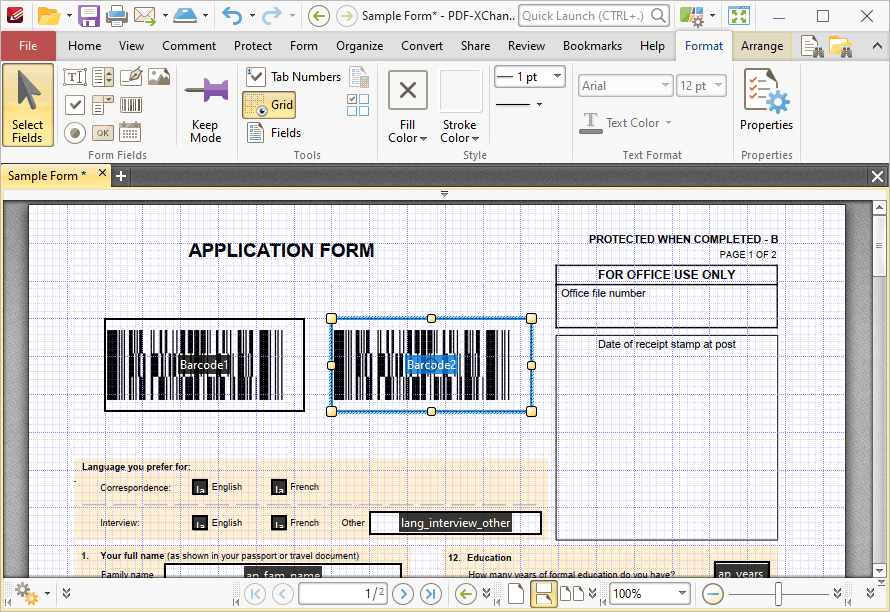890x612 pixels.
Task: Select the Barcode1 field
Action: [204, 364]
